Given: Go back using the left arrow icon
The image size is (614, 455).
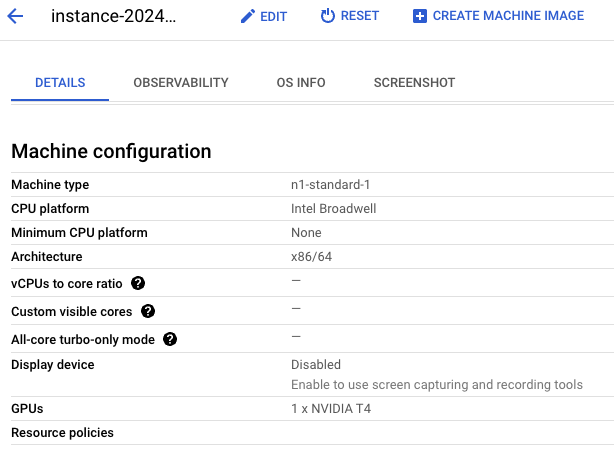Looking at the screenshot, I should (x=15, y=16).
